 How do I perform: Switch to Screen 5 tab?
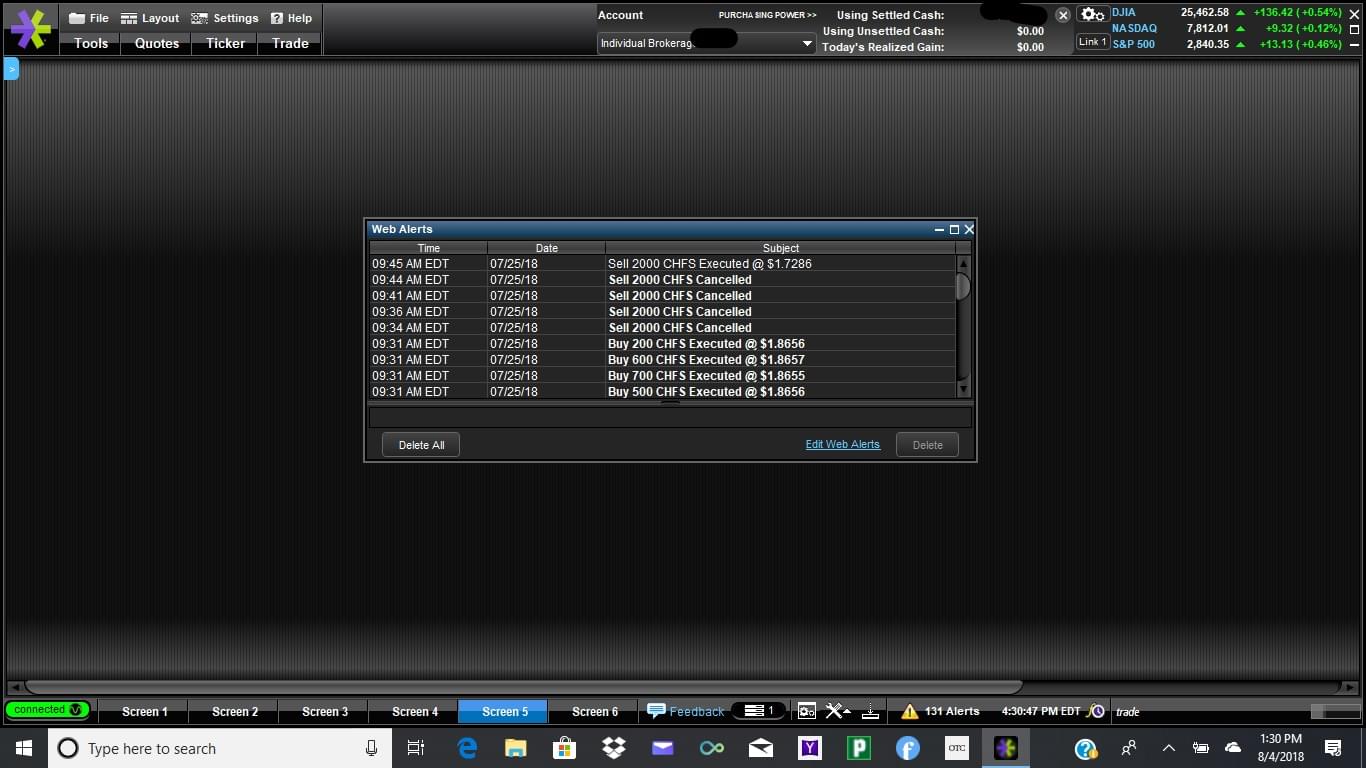click(x=503, y=712)
